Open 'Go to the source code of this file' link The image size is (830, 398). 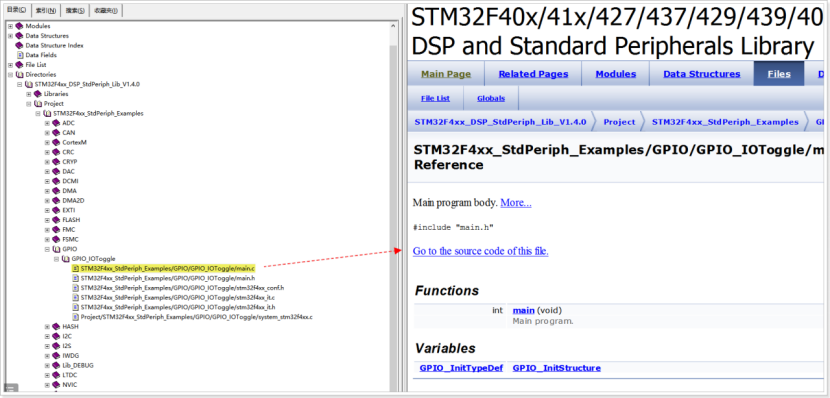tap(481, 251)
